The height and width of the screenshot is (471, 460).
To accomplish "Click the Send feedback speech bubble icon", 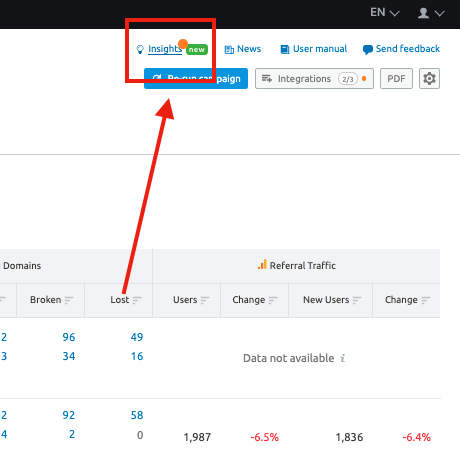I will click(x=368, y=50).
